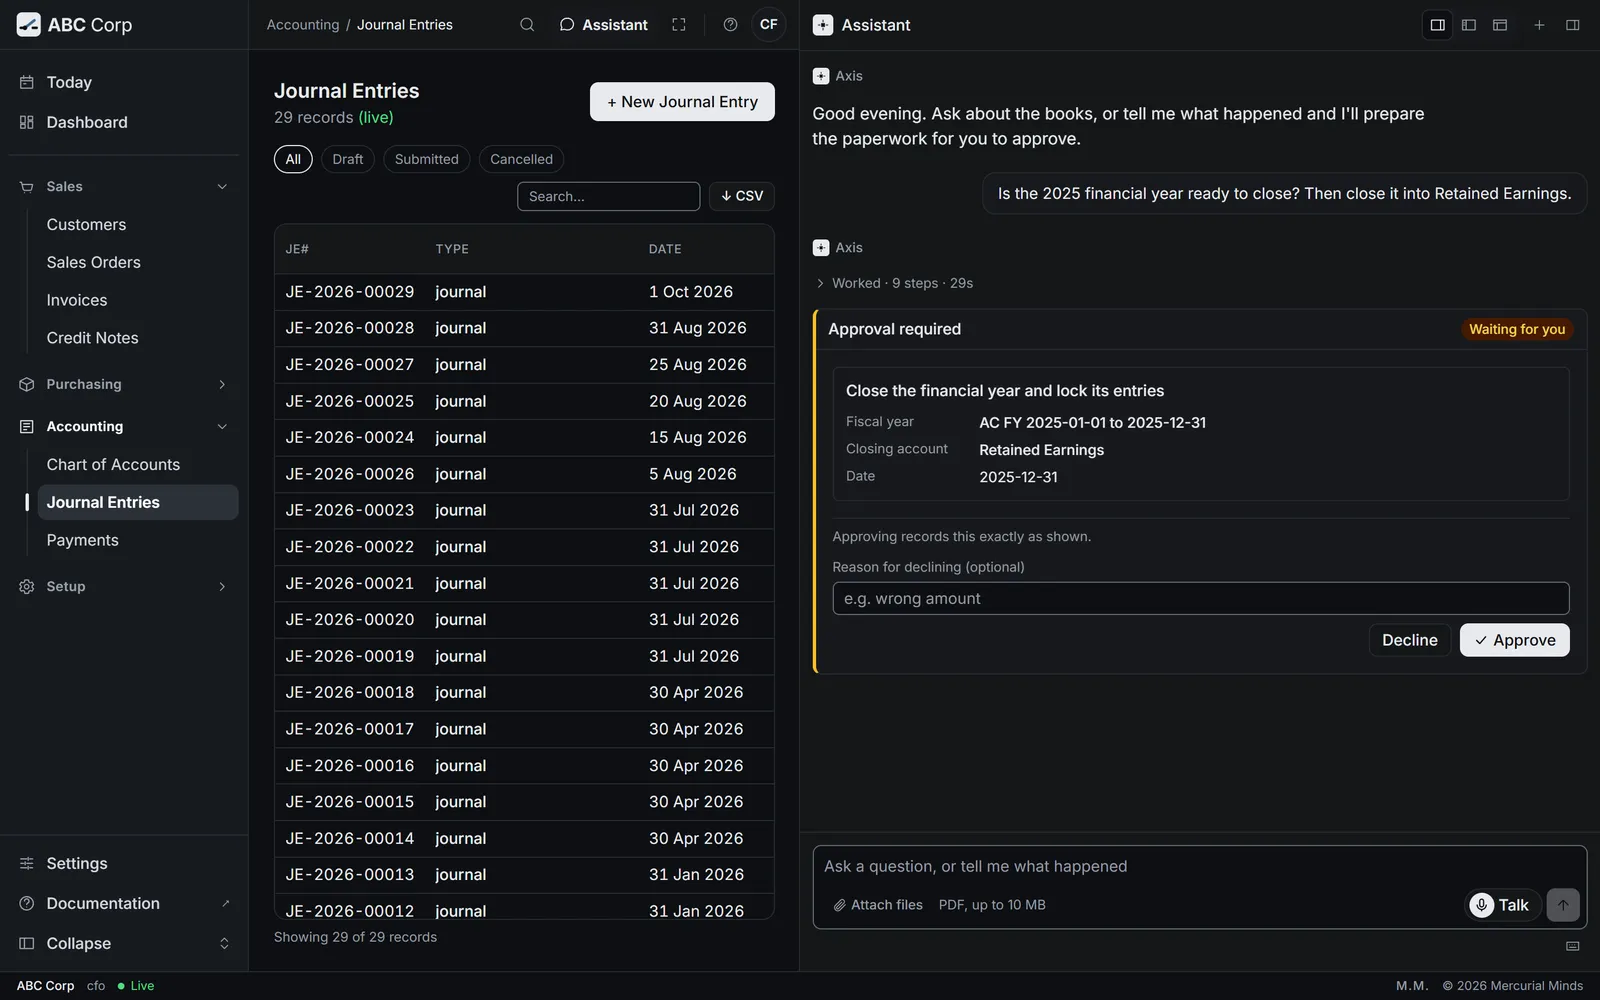Click the New Journal Entry button
The image size is (1600, 1000).
pyautogui.click(x=682, y=102)
